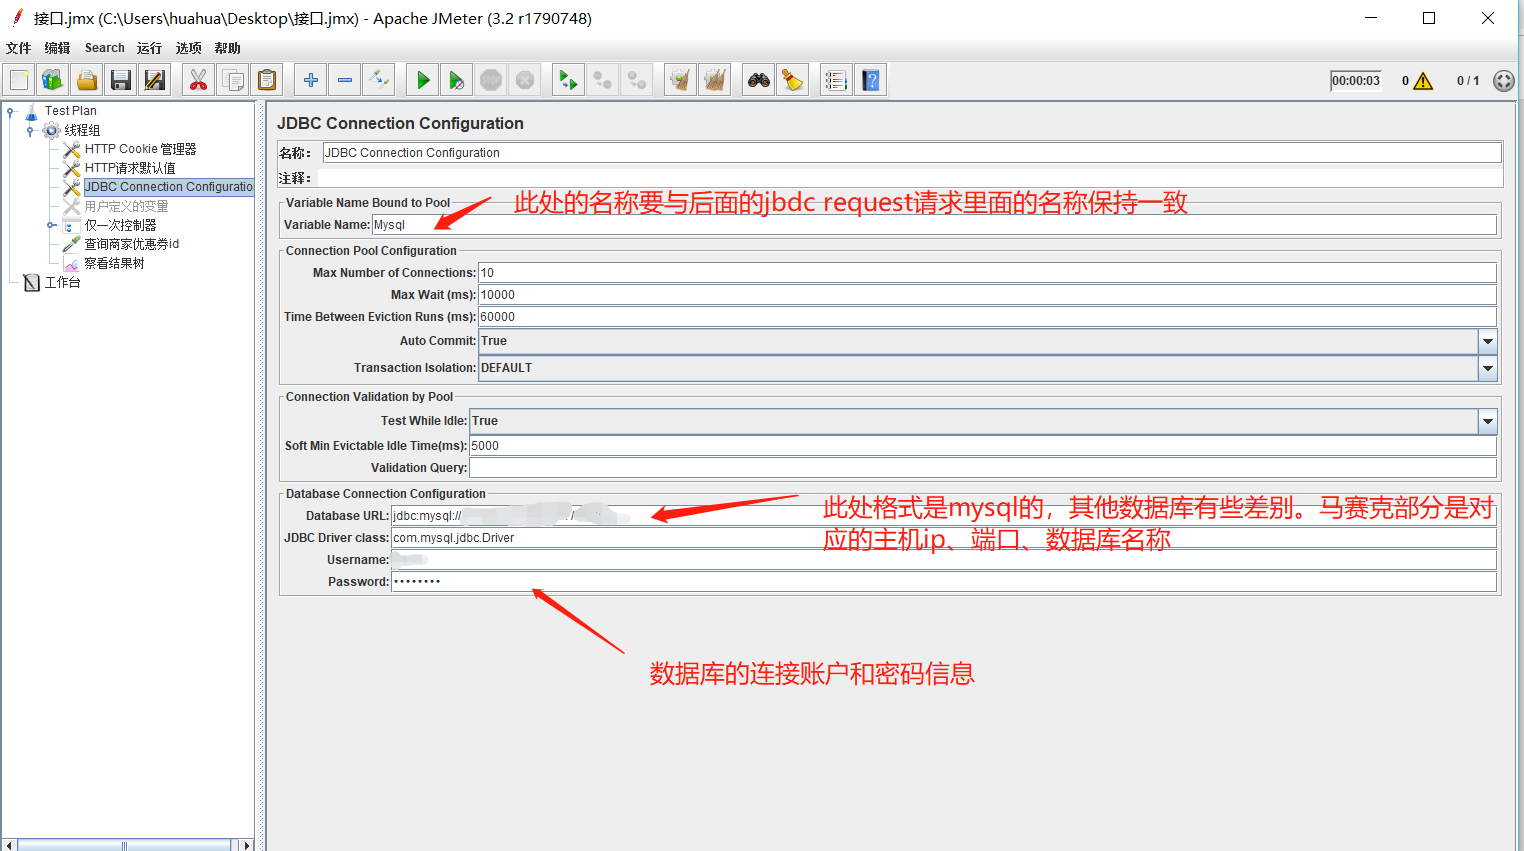Open the Auto Commit dropdown
The image size is (1524, 851).
click(x=1487, y=342)
